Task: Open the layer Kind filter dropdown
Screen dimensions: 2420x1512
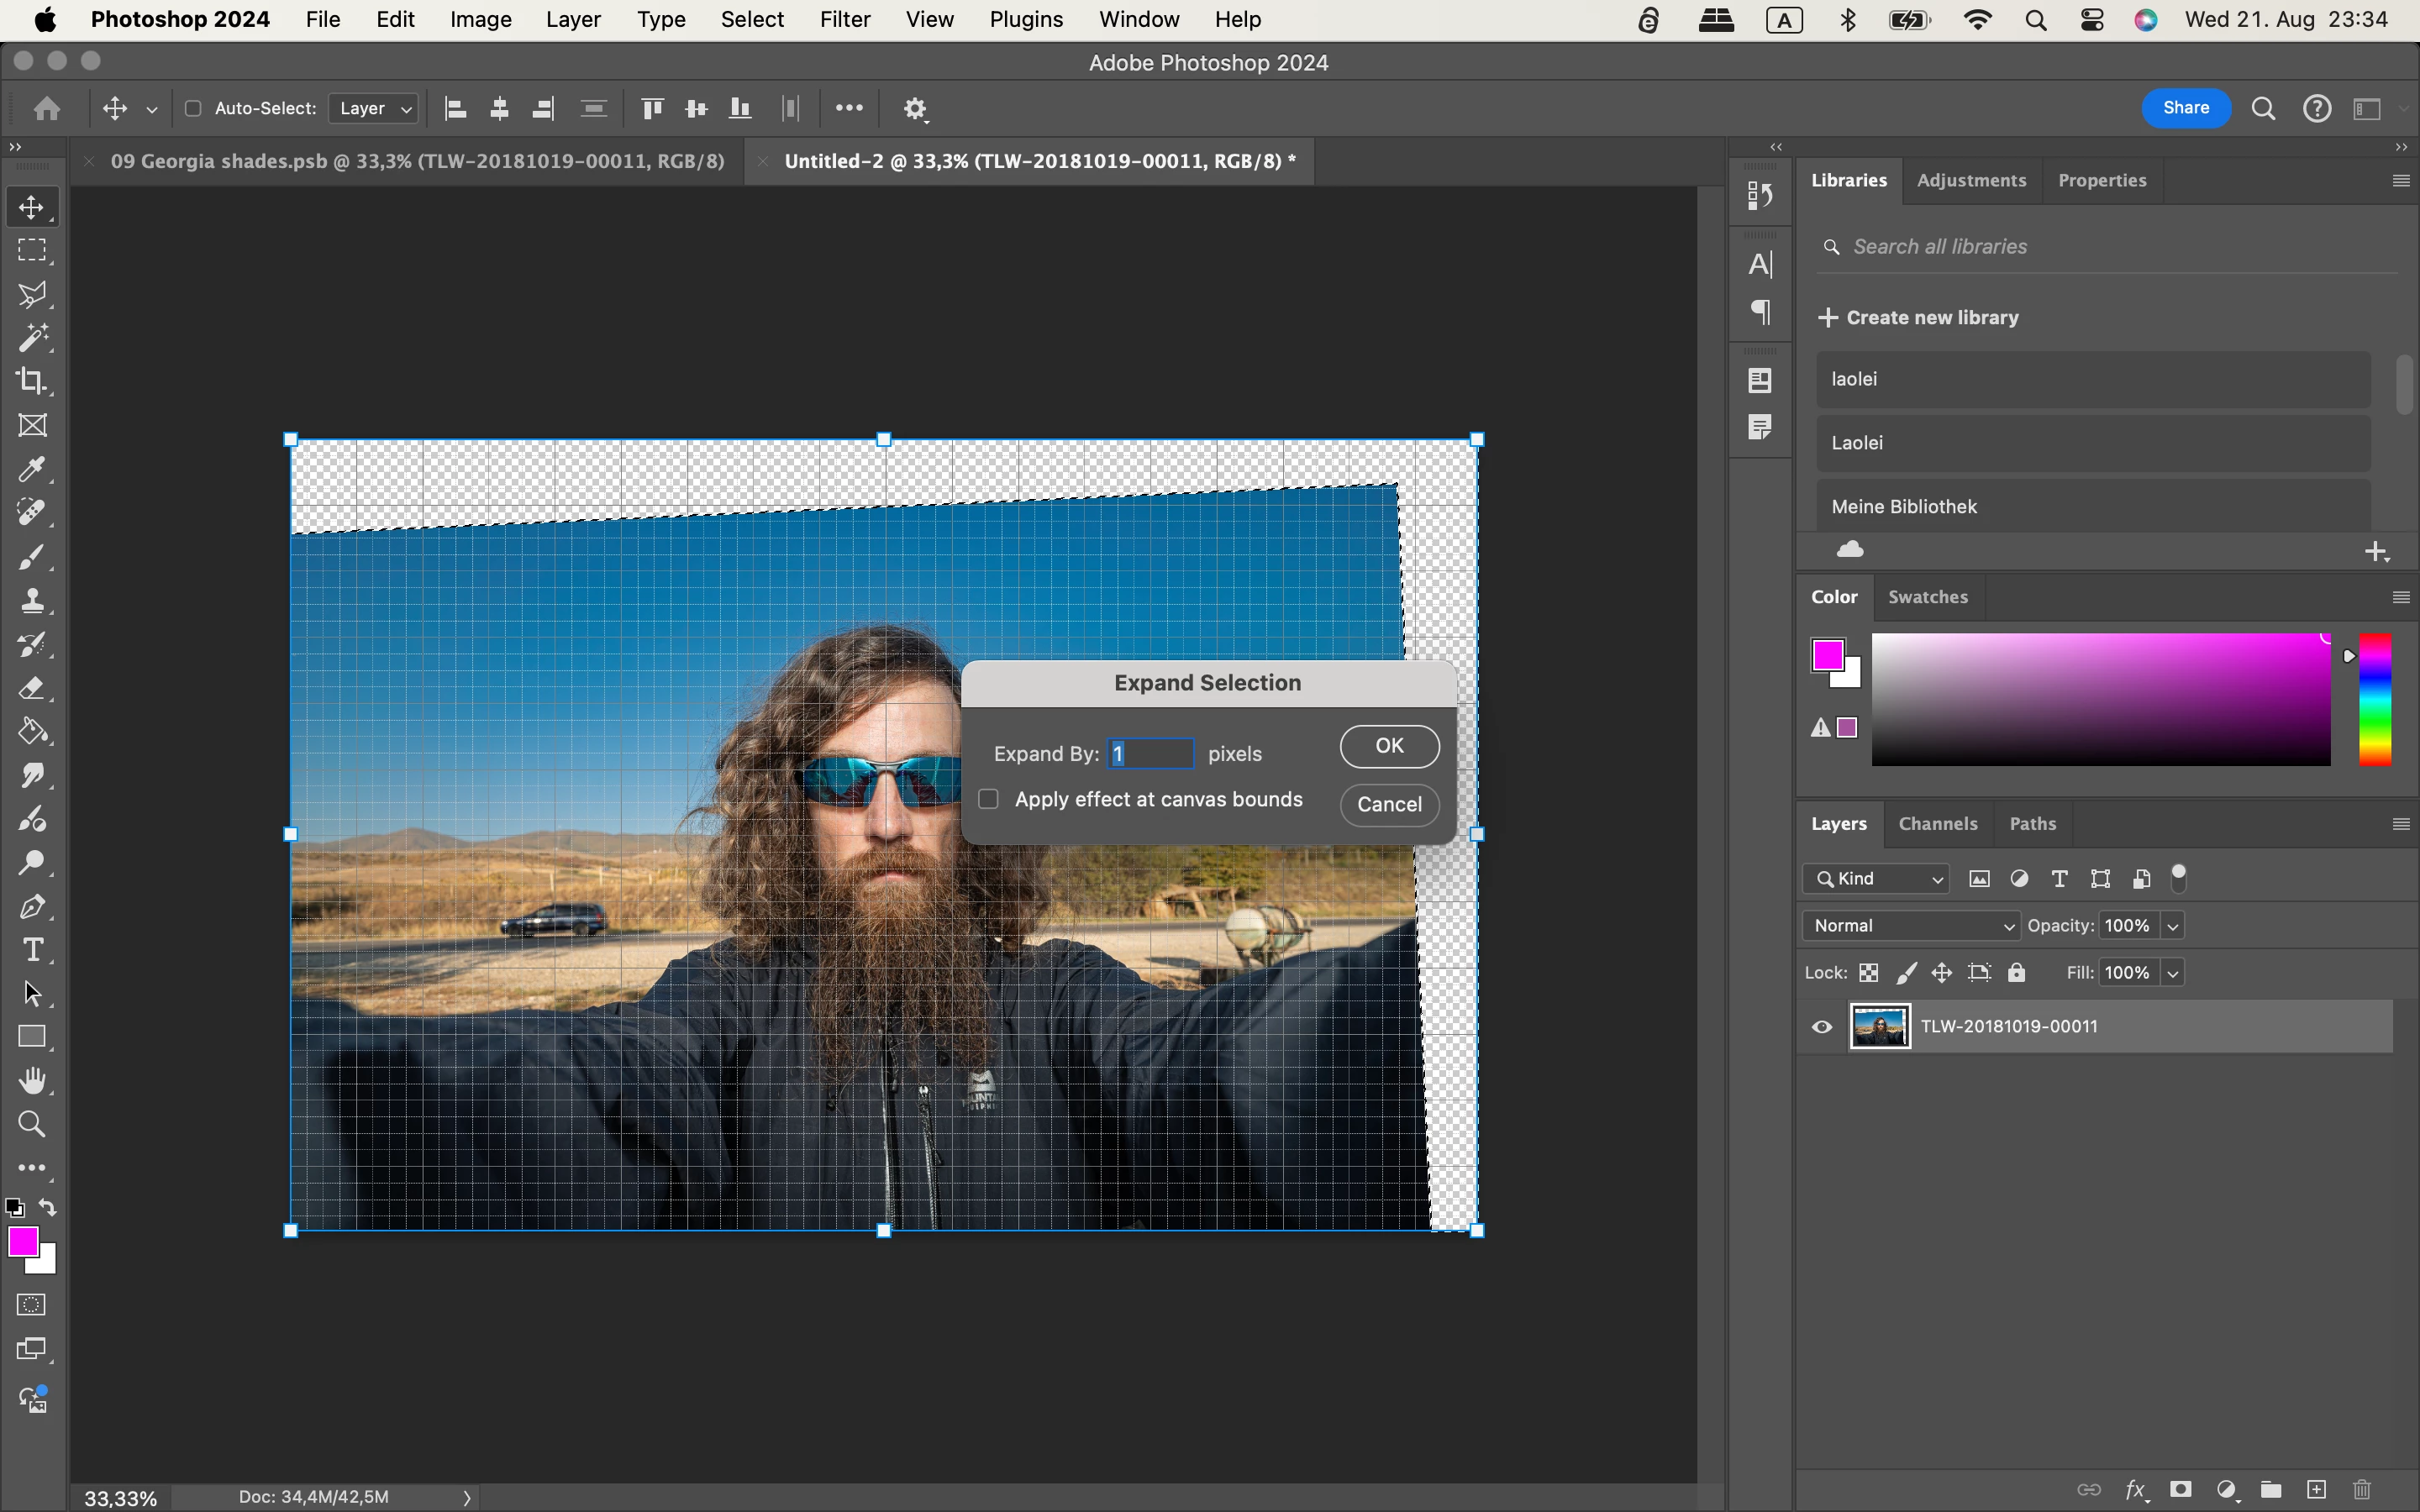Action: tap(1876, 879)
